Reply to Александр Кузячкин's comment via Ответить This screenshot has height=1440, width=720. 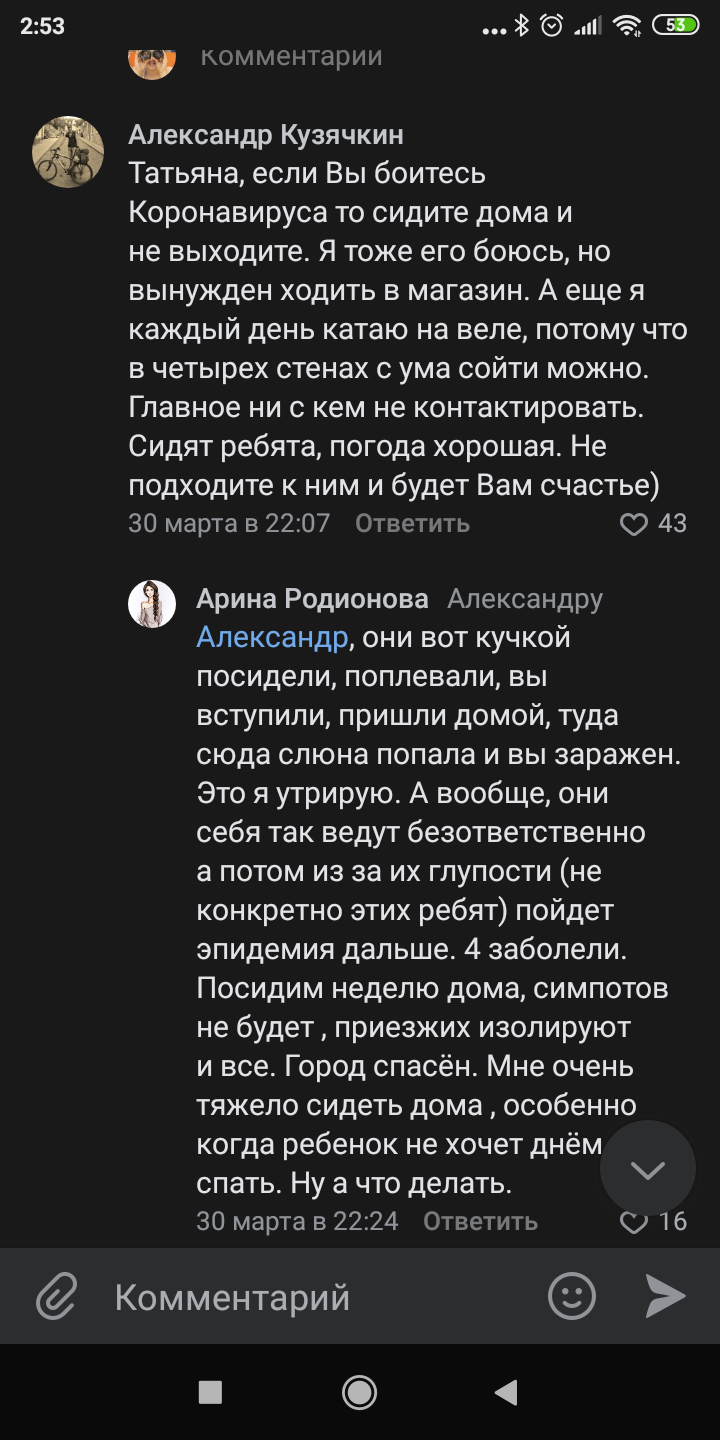pos(412,523)
